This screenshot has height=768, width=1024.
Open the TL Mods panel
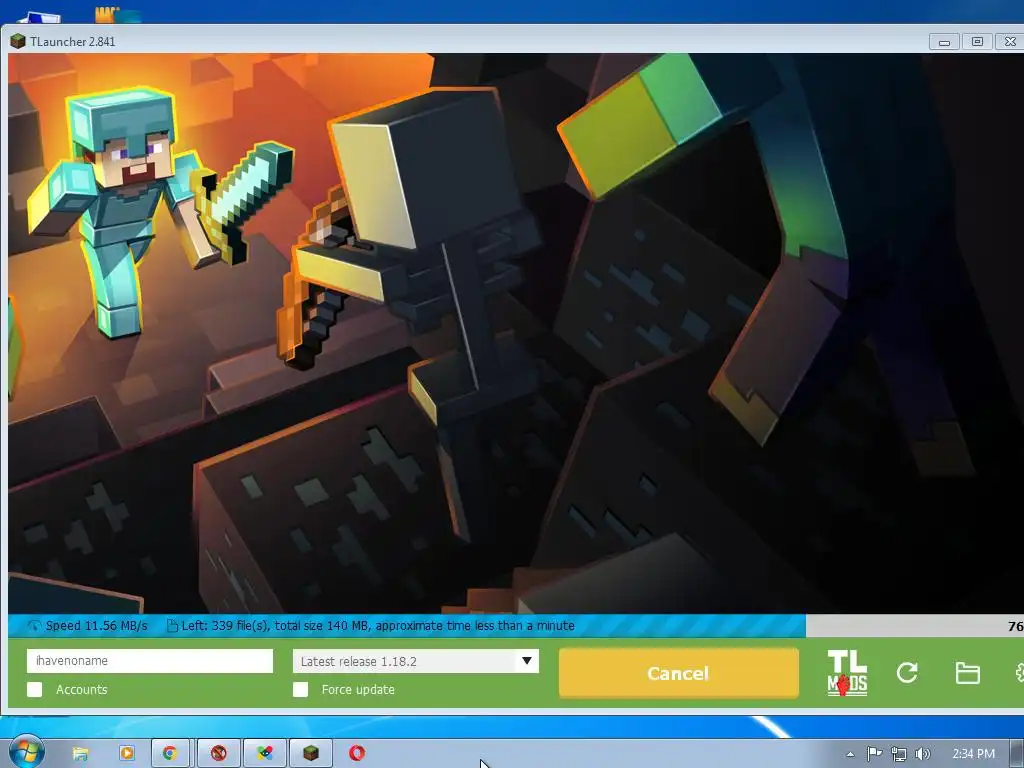(847, 673)
